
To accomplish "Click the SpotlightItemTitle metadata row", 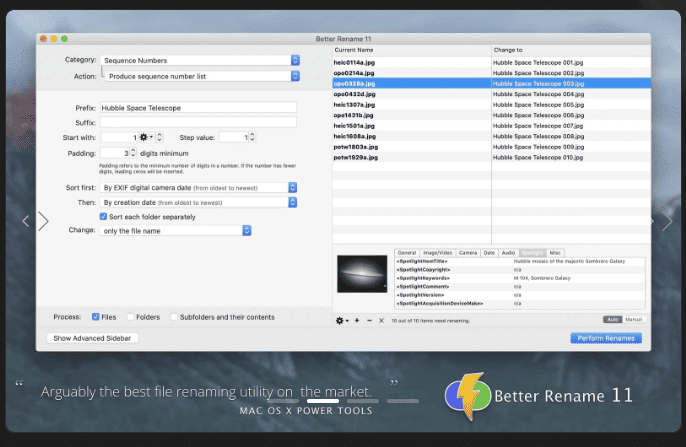I will click(520, 261).
